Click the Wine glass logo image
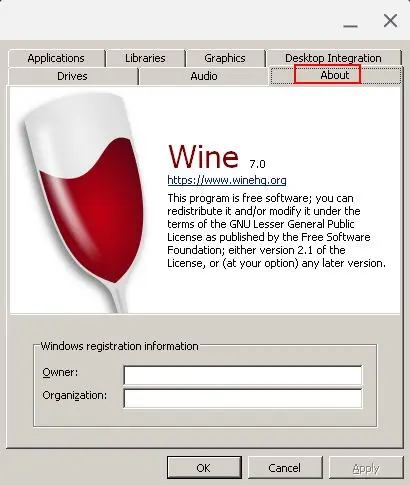 [x=85, y=202]
